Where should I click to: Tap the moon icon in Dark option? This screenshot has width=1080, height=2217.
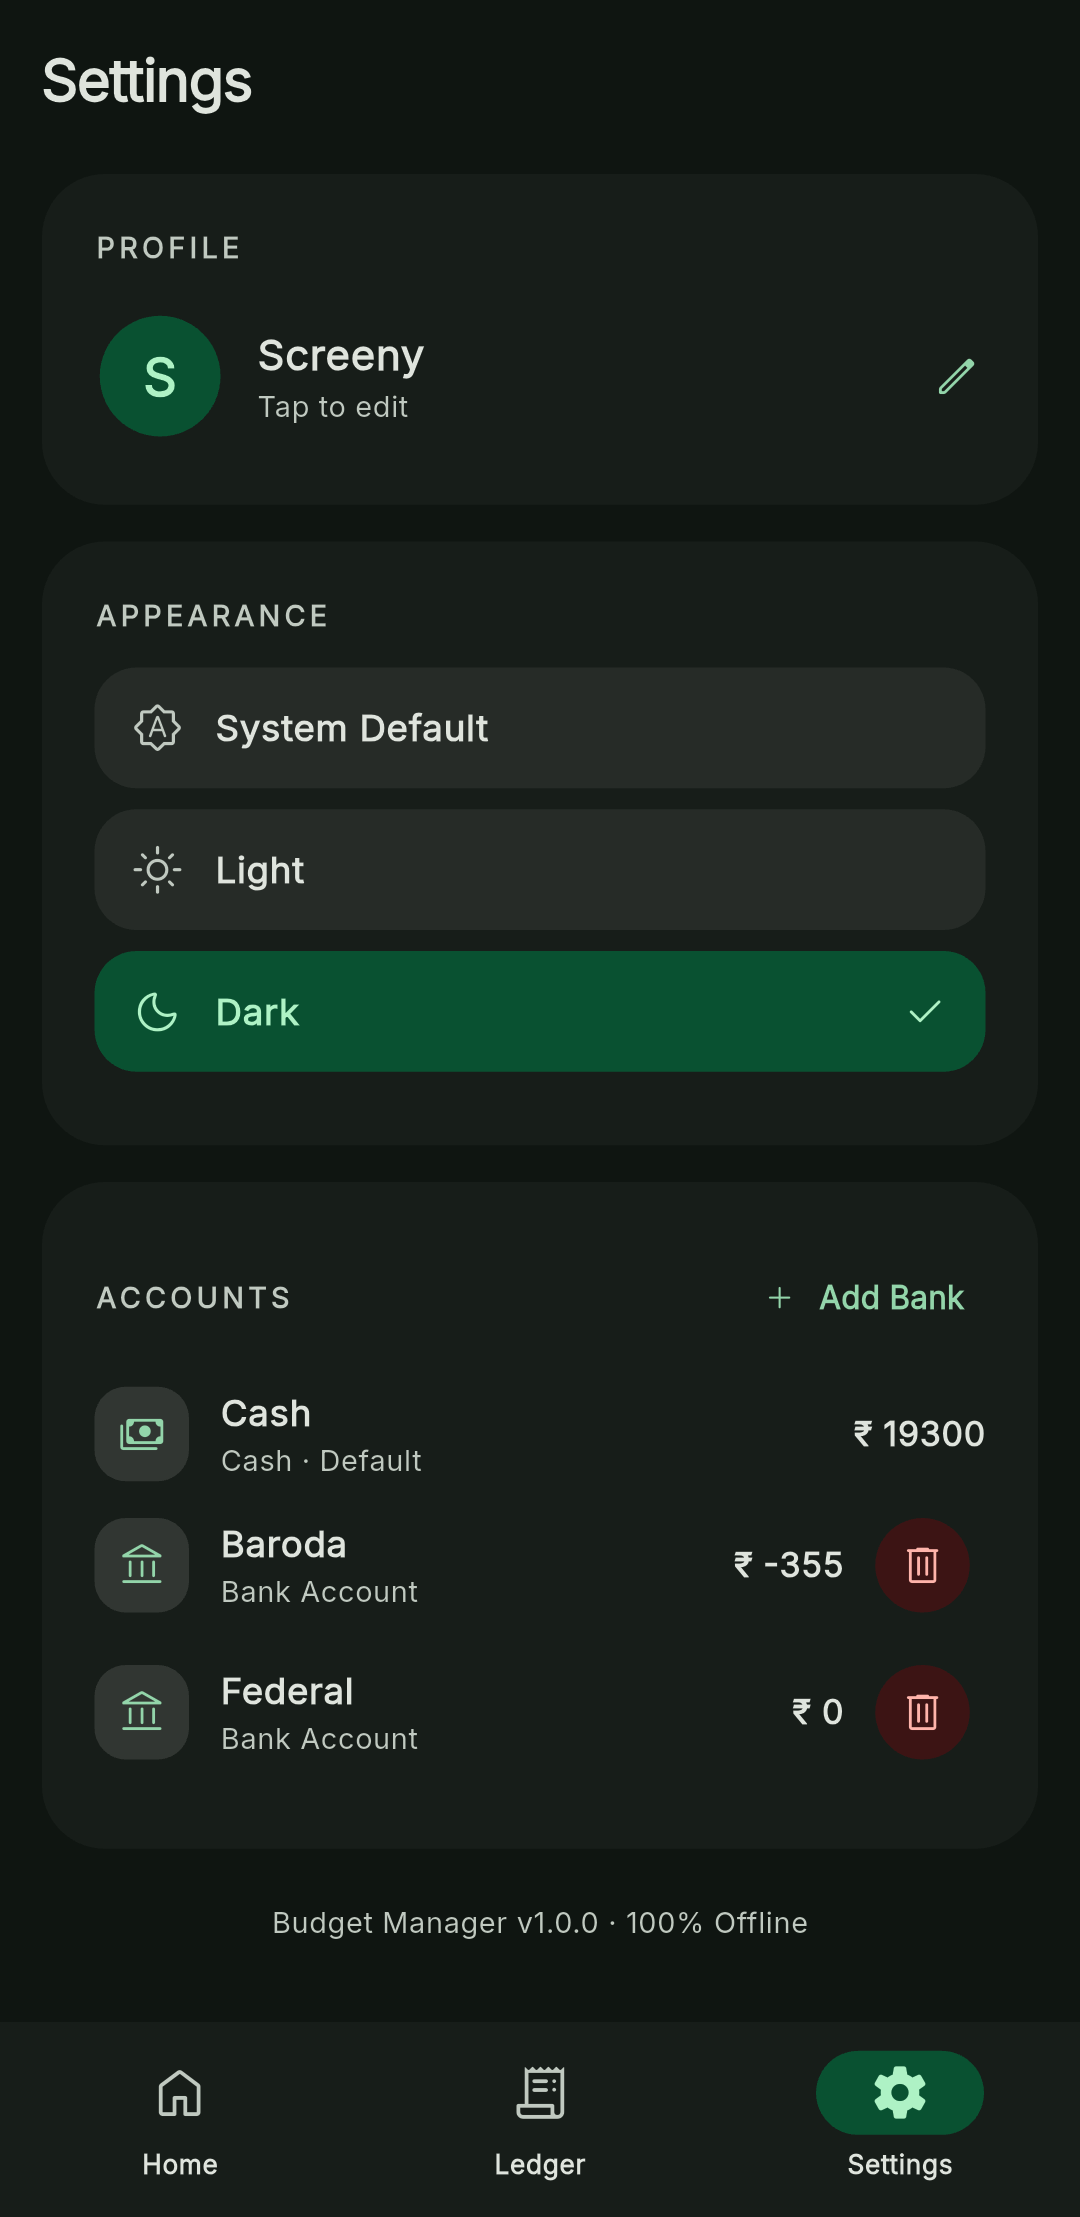(x=157, y=1012)
